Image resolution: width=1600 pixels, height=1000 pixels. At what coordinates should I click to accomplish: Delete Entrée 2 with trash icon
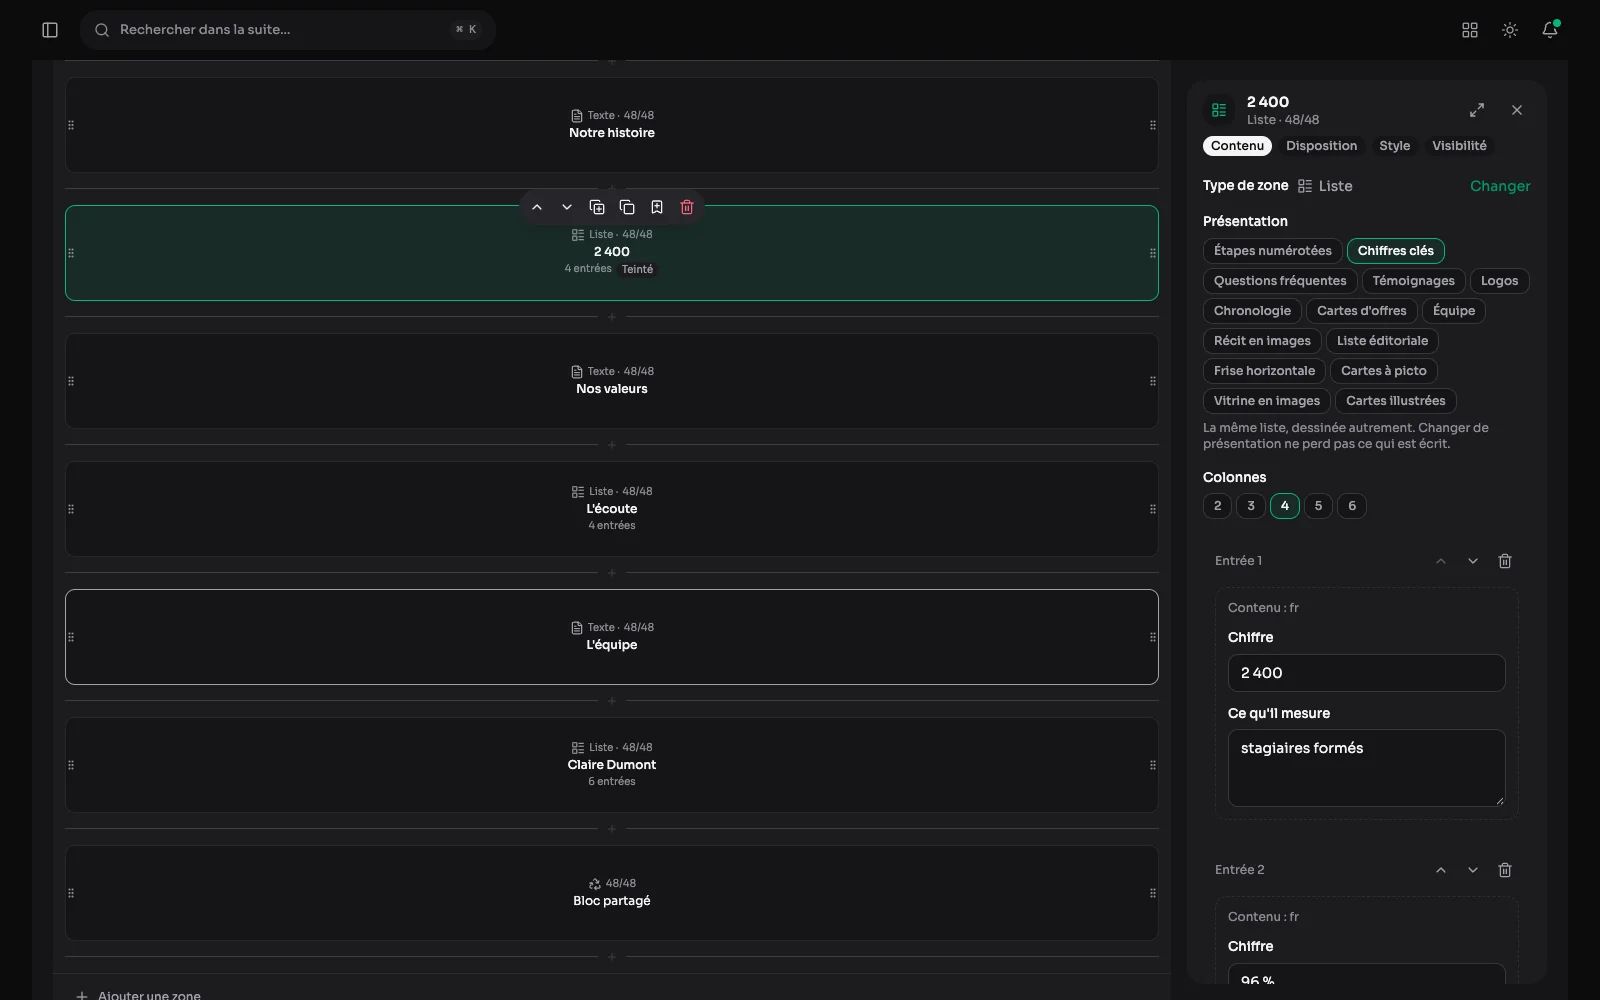pyautogui.click(x=1505, y=870)
